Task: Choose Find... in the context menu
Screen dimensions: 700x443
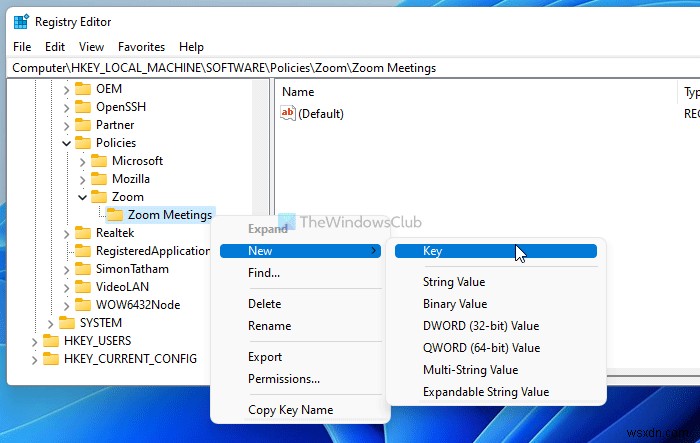Action: [x=264, y=273]
